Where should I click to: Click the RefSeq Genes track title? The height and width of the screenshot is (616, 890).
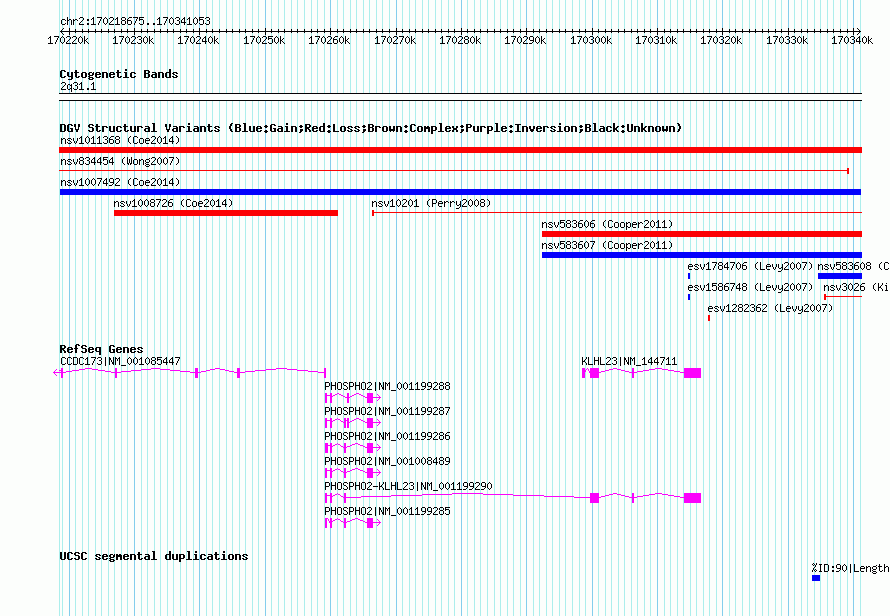[101, 349]
